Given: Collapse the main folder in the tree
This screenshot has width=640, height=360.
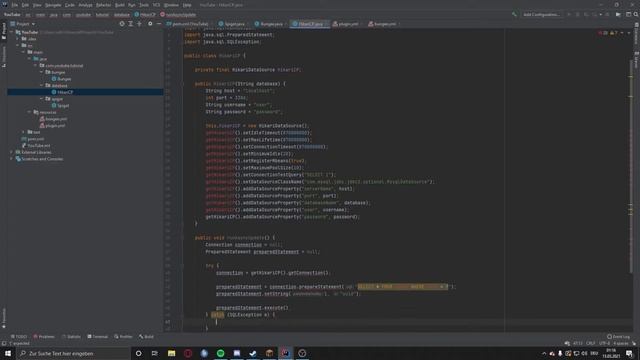Looking at the screenshot, I should pyautogui.click(x=24, y=52).
